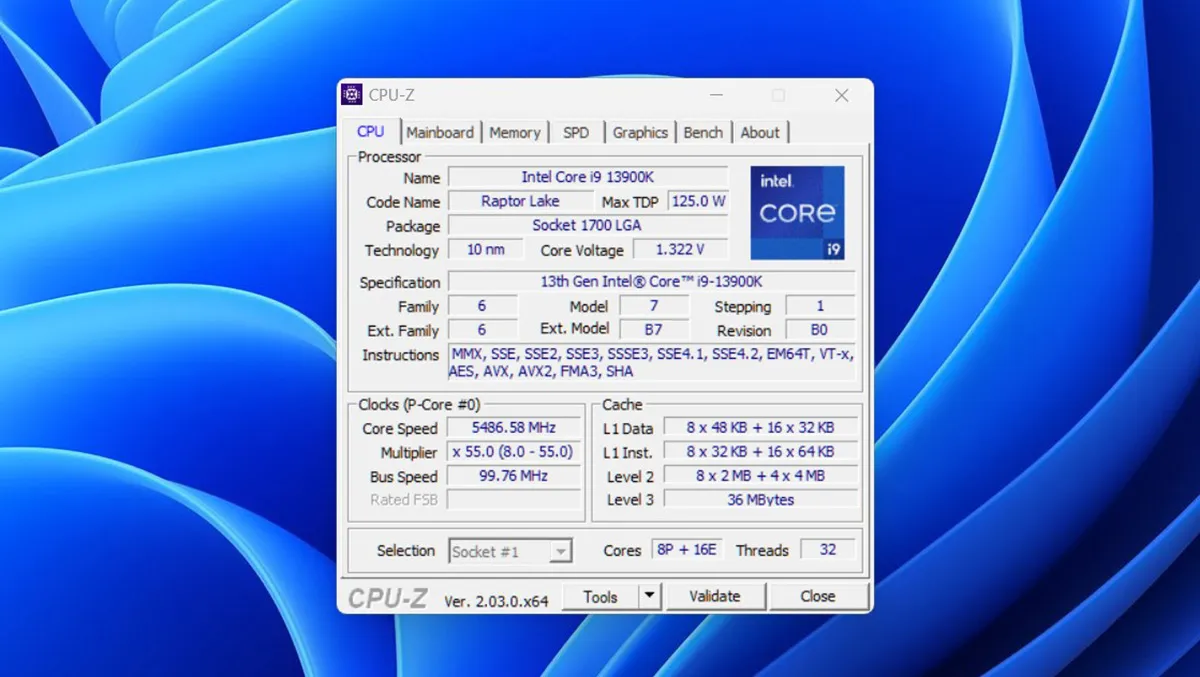Close CPU-Z using title bar X
This screenshot has height=677, width=1200.
(842, 95)
